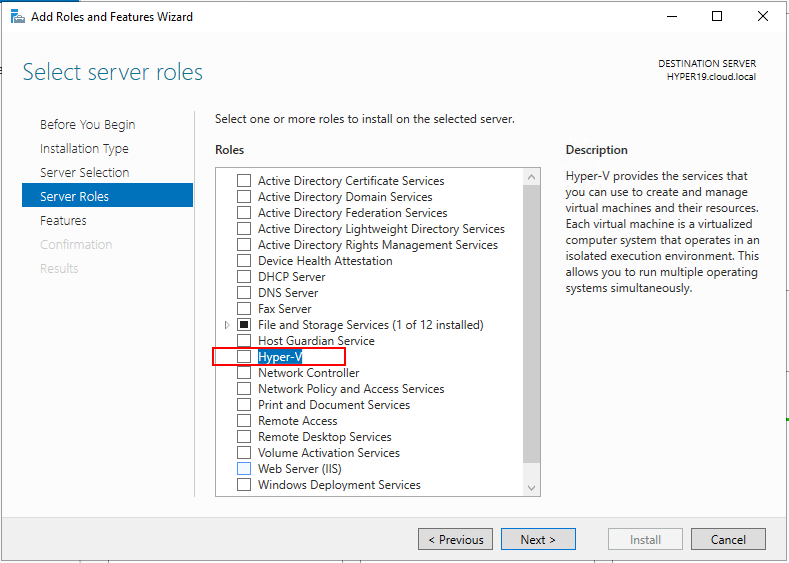Switch to Server Selection step
The height and width of the screenshot is (563, 789).
click(x=84, y=173)
